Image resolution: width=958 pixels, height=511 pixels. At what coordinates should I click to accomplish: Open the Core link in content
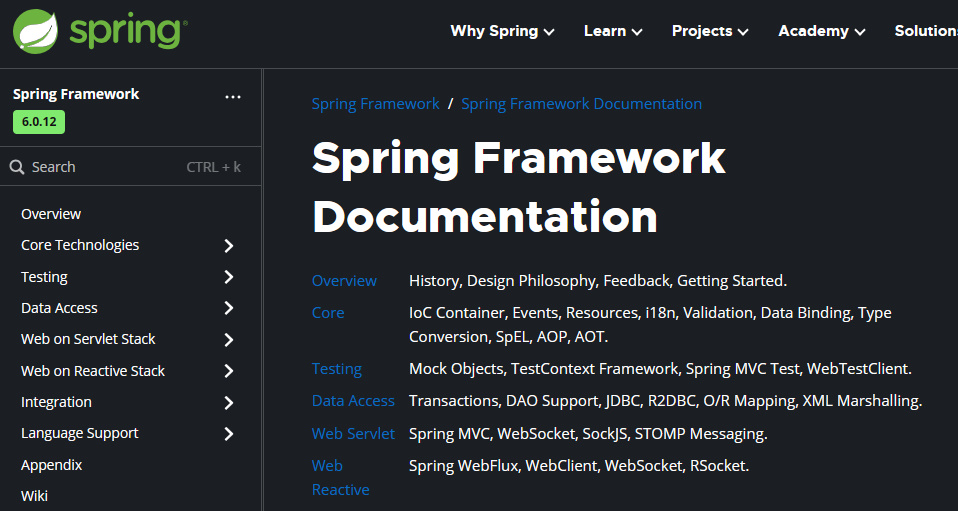click(x=327, y=313)
